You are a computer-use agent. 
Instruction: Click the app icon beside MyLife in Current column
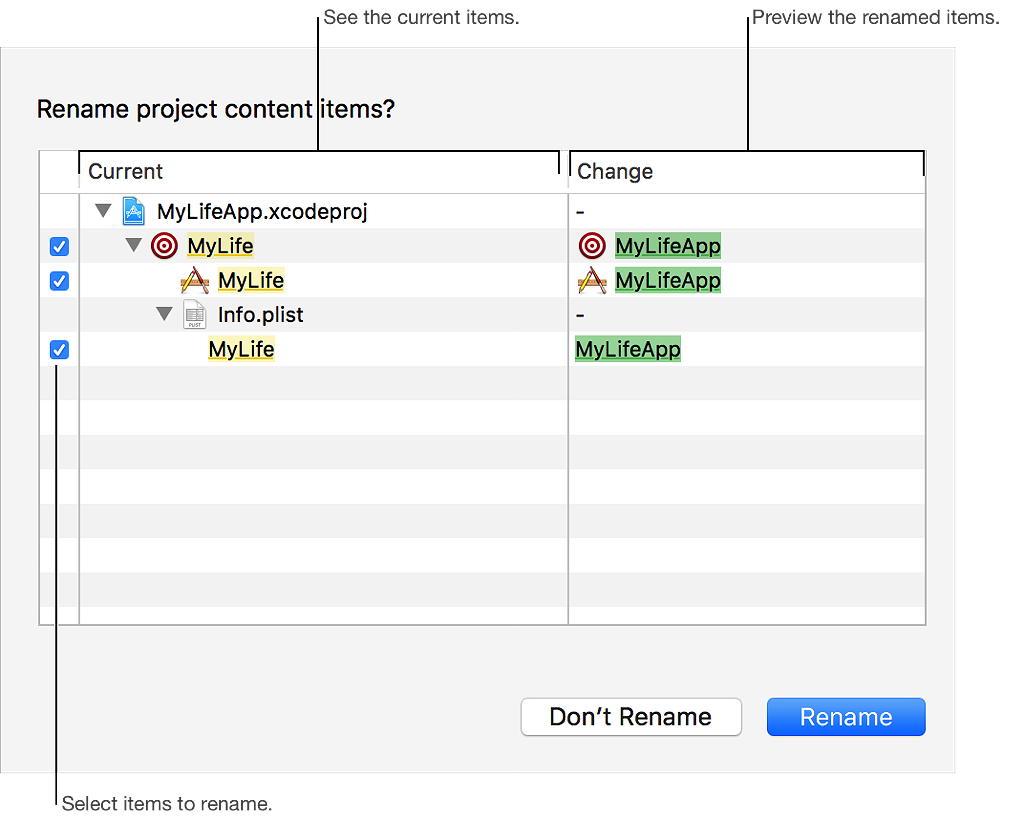[194, 280]
